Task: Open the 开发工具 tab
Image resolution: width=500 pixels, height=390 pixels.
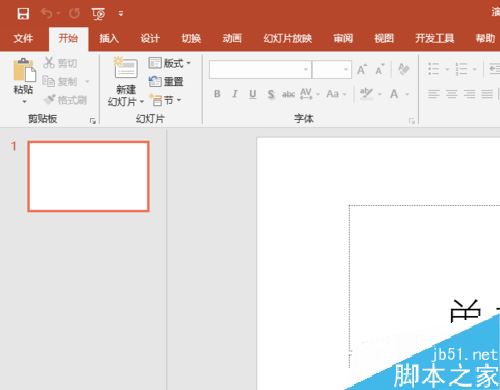Action: tap(435, 38)
